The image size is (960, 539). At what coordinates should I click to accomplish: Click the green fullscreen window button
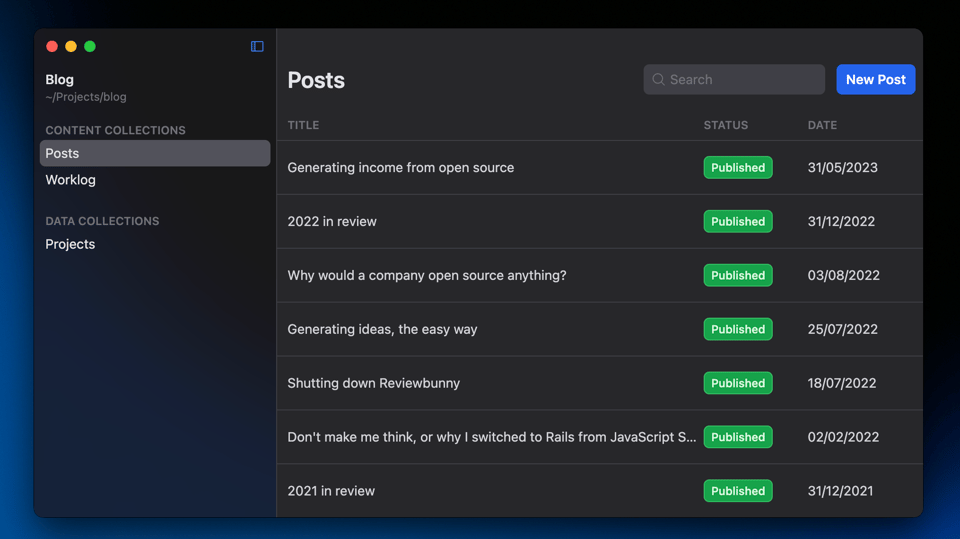pyautogui.click(x=90, y=47)
